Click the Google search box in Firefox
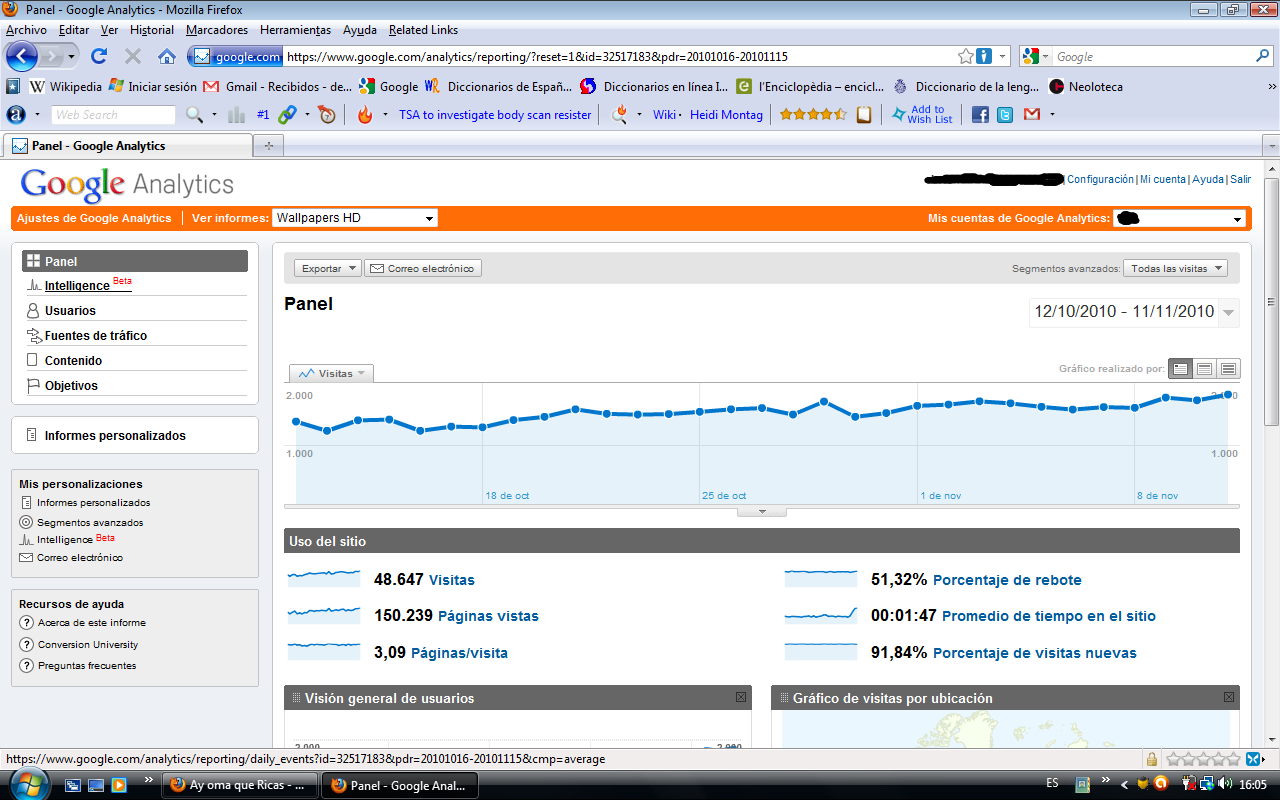Image resolution: width=1280 pixels, height=800 pixels. click(x=1153, y=57)
